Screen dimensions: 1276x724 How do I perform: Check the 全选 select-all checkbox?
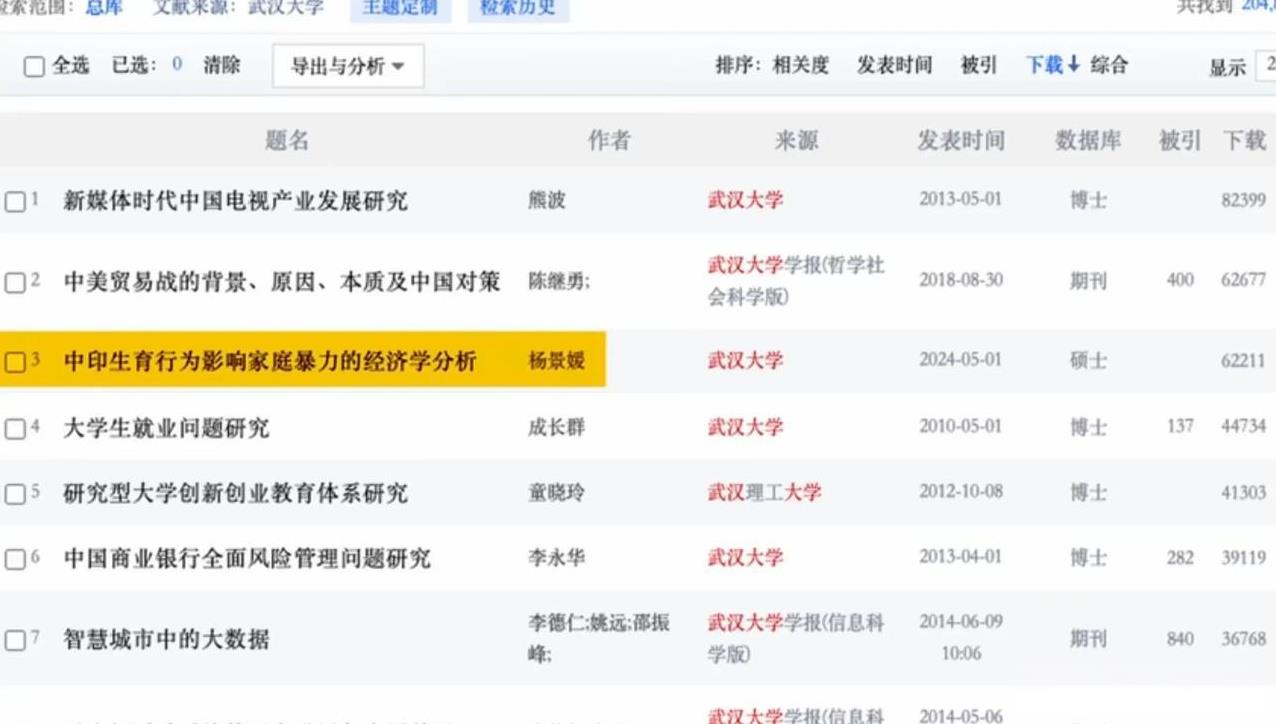pyautogui.click(x=34, y=67)
